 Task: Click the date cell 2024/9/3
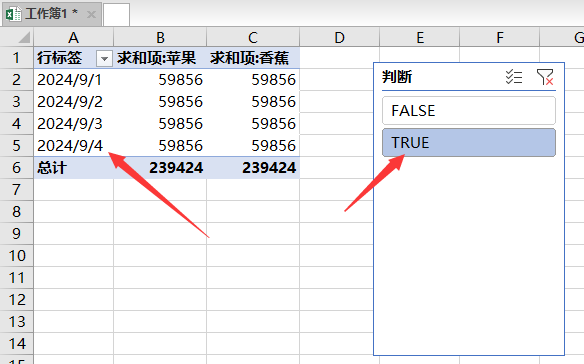pyautogui.click(x=73, y=124)
